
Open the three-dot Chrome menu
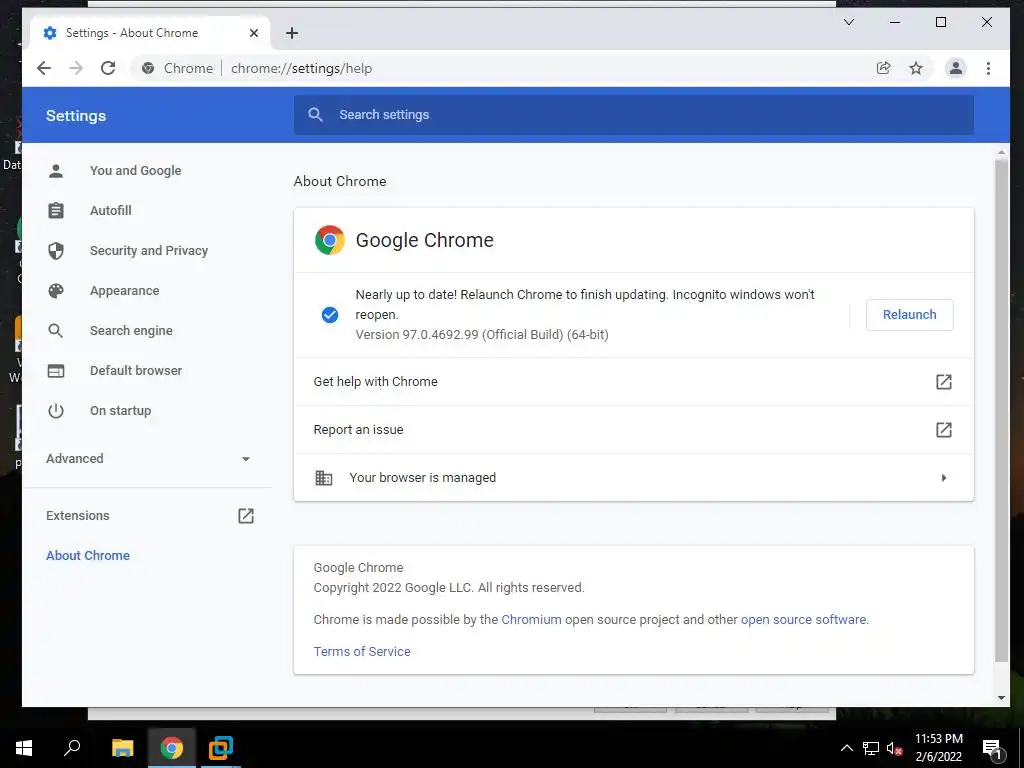click(988, 68)
